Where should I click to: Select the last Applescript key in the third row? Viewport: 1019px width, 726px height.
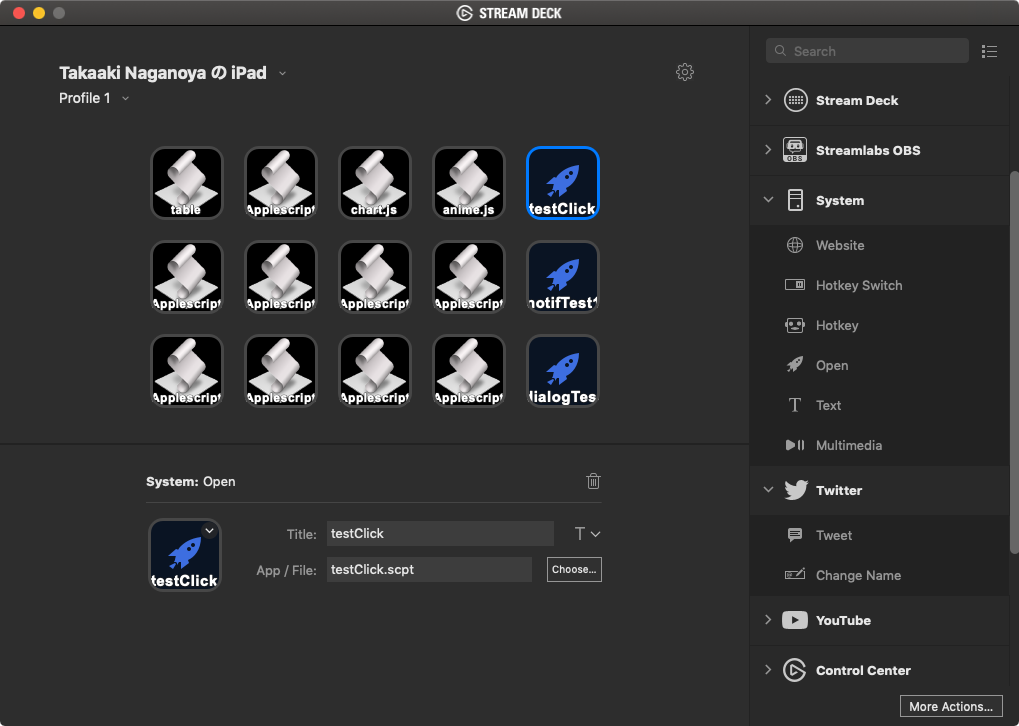[469, 370]
